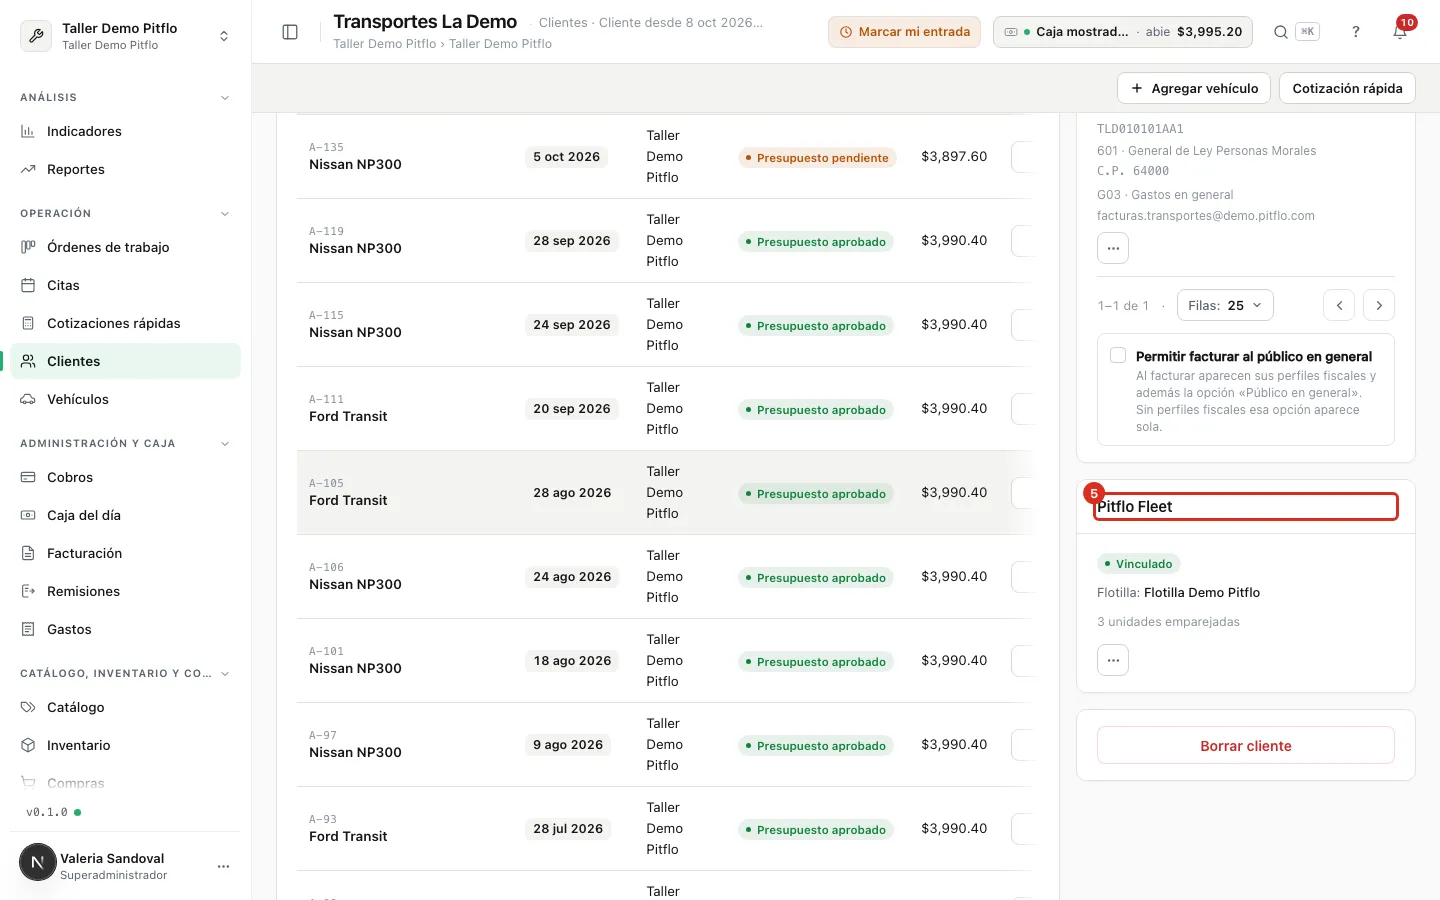Screen dimensions: 1440x900
Task: Open the search icon in header
Action: click(1280, 32)
